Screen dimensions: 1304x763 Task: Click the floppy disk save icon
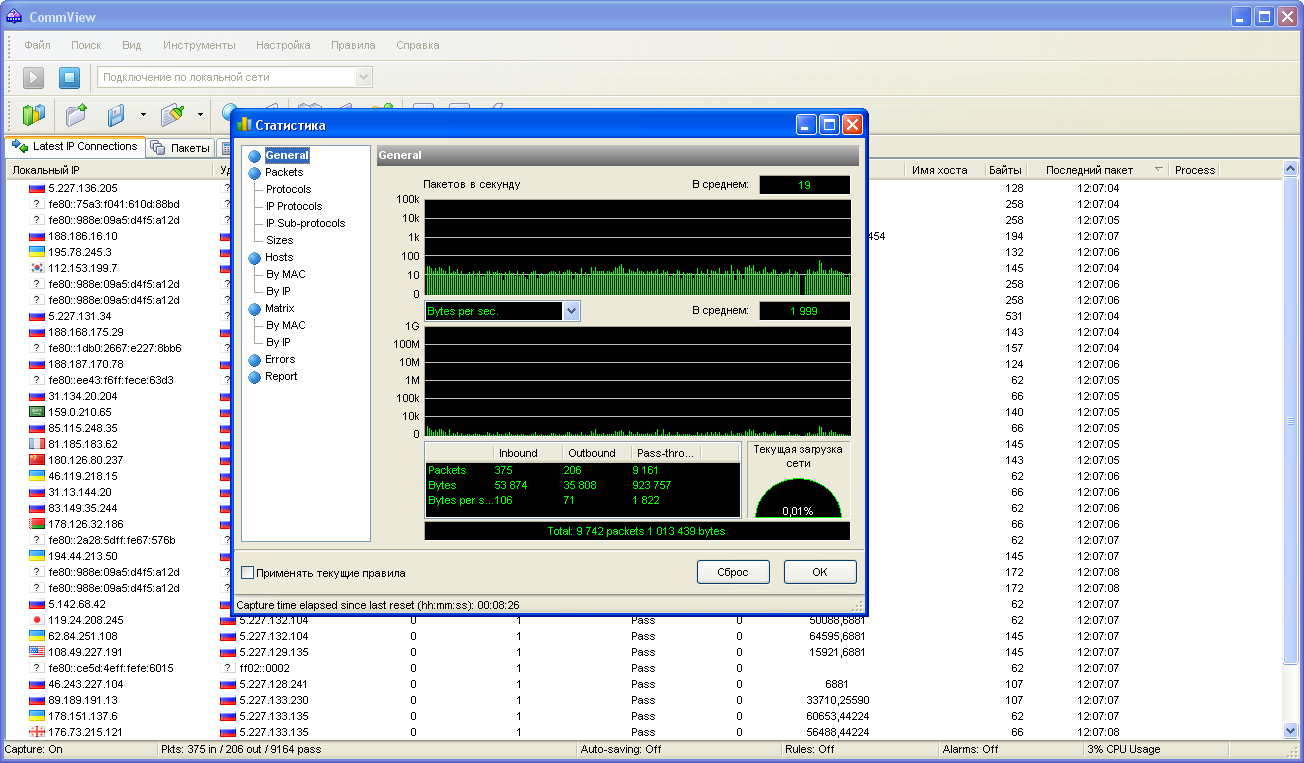click(116, 115)
